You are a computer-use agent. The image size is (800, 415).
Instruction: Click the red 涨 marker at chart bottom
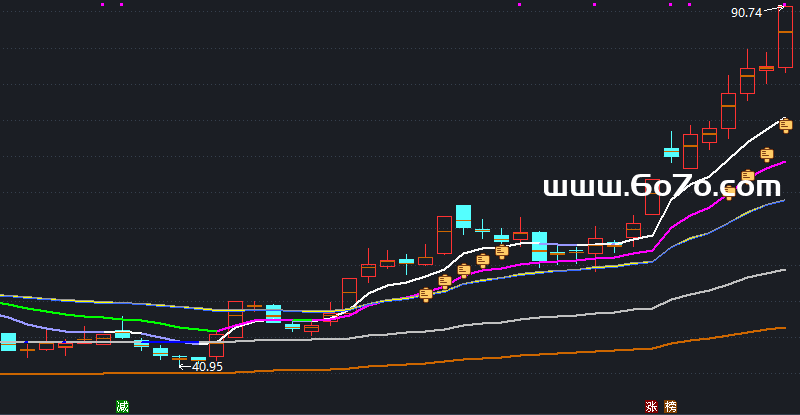coord(652,406)
